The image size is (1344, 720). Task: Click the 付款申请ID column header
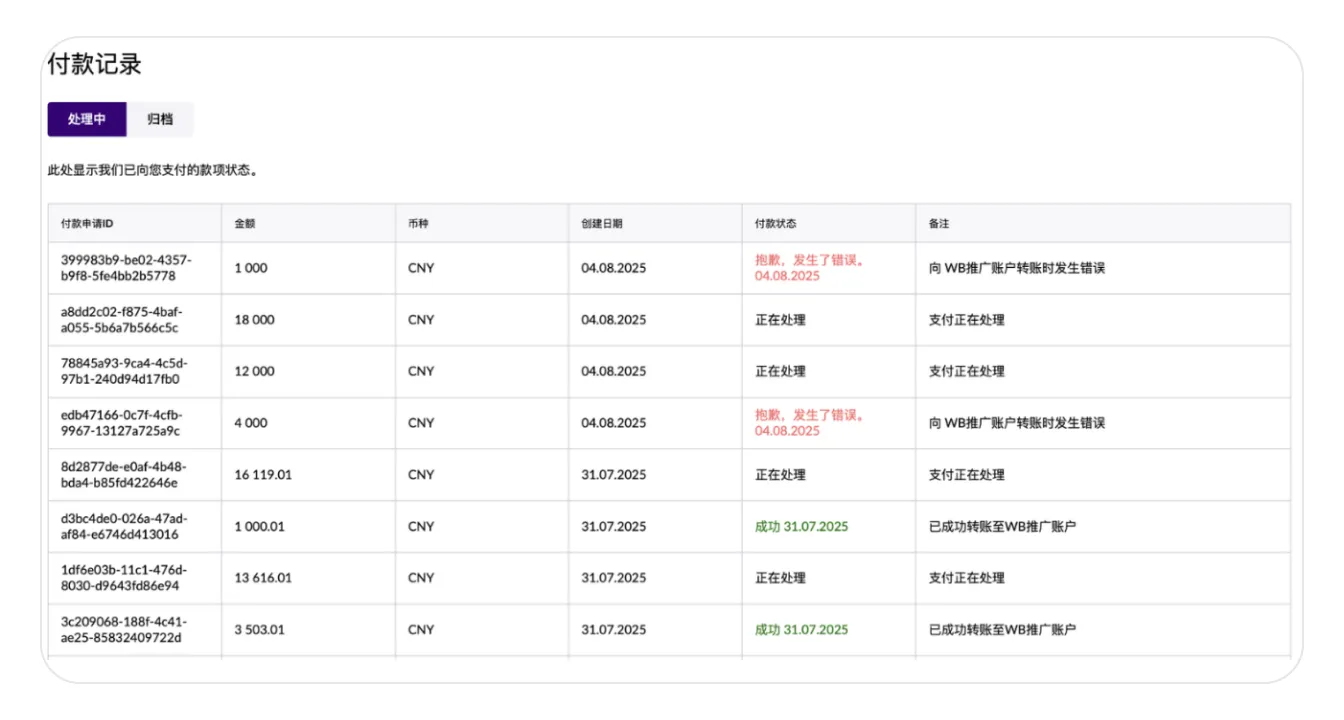[87, 223]
